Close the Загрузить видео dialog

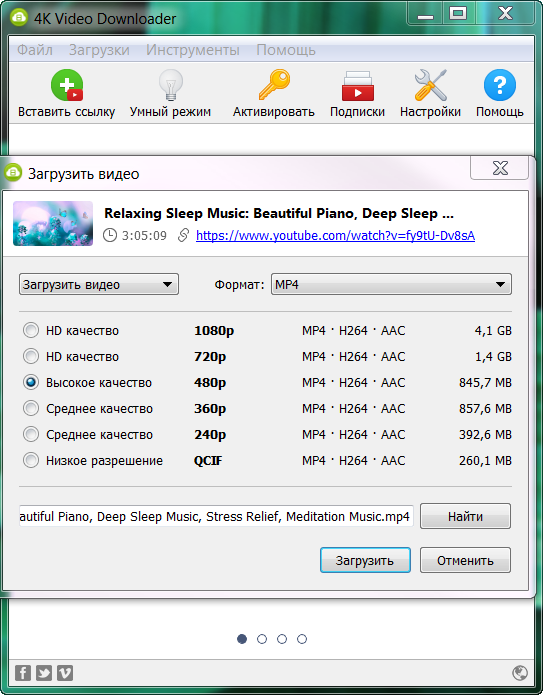[500, 168]
